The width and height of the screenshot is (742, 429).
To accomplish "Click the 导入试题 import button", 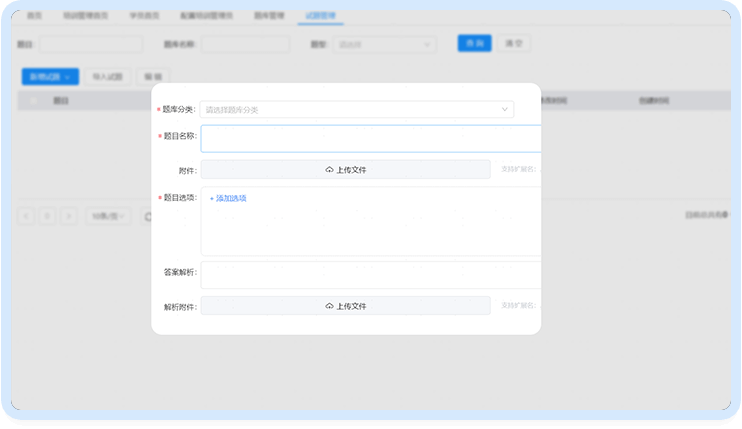I will pyautogui.click(x=107, y=76).
